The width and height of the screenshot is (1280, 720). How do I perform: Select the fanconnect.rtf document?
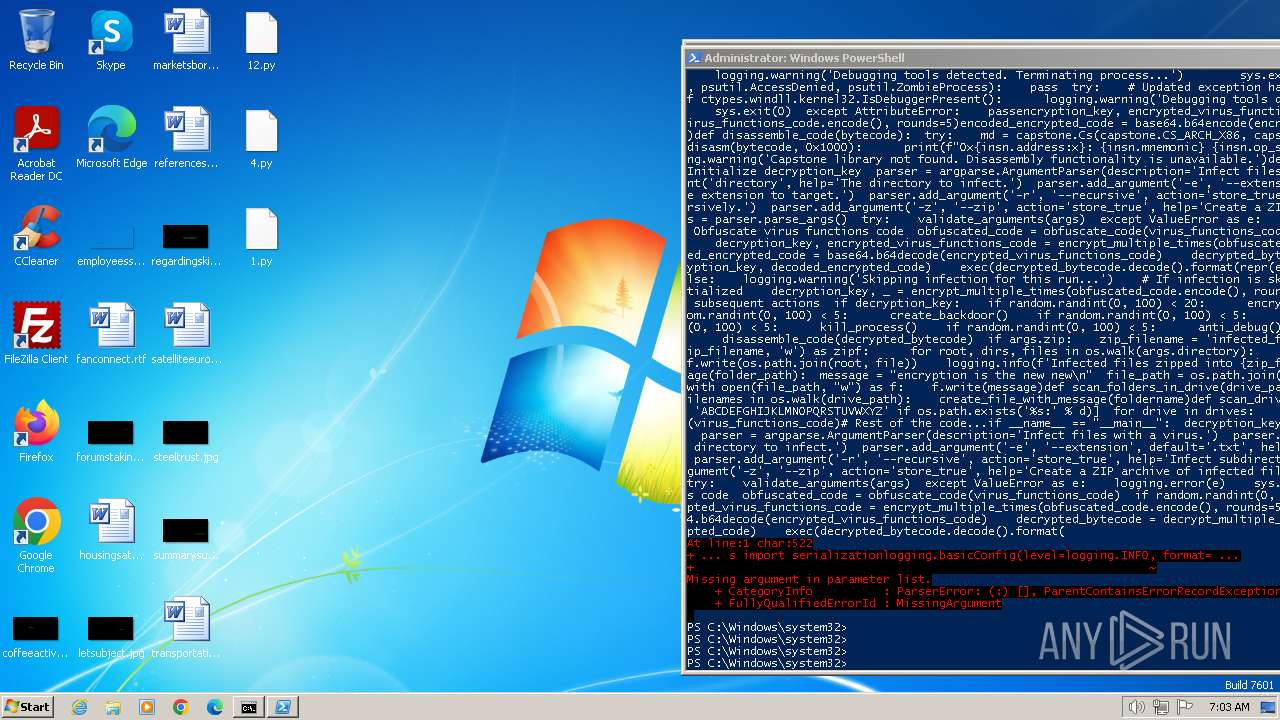111,335
